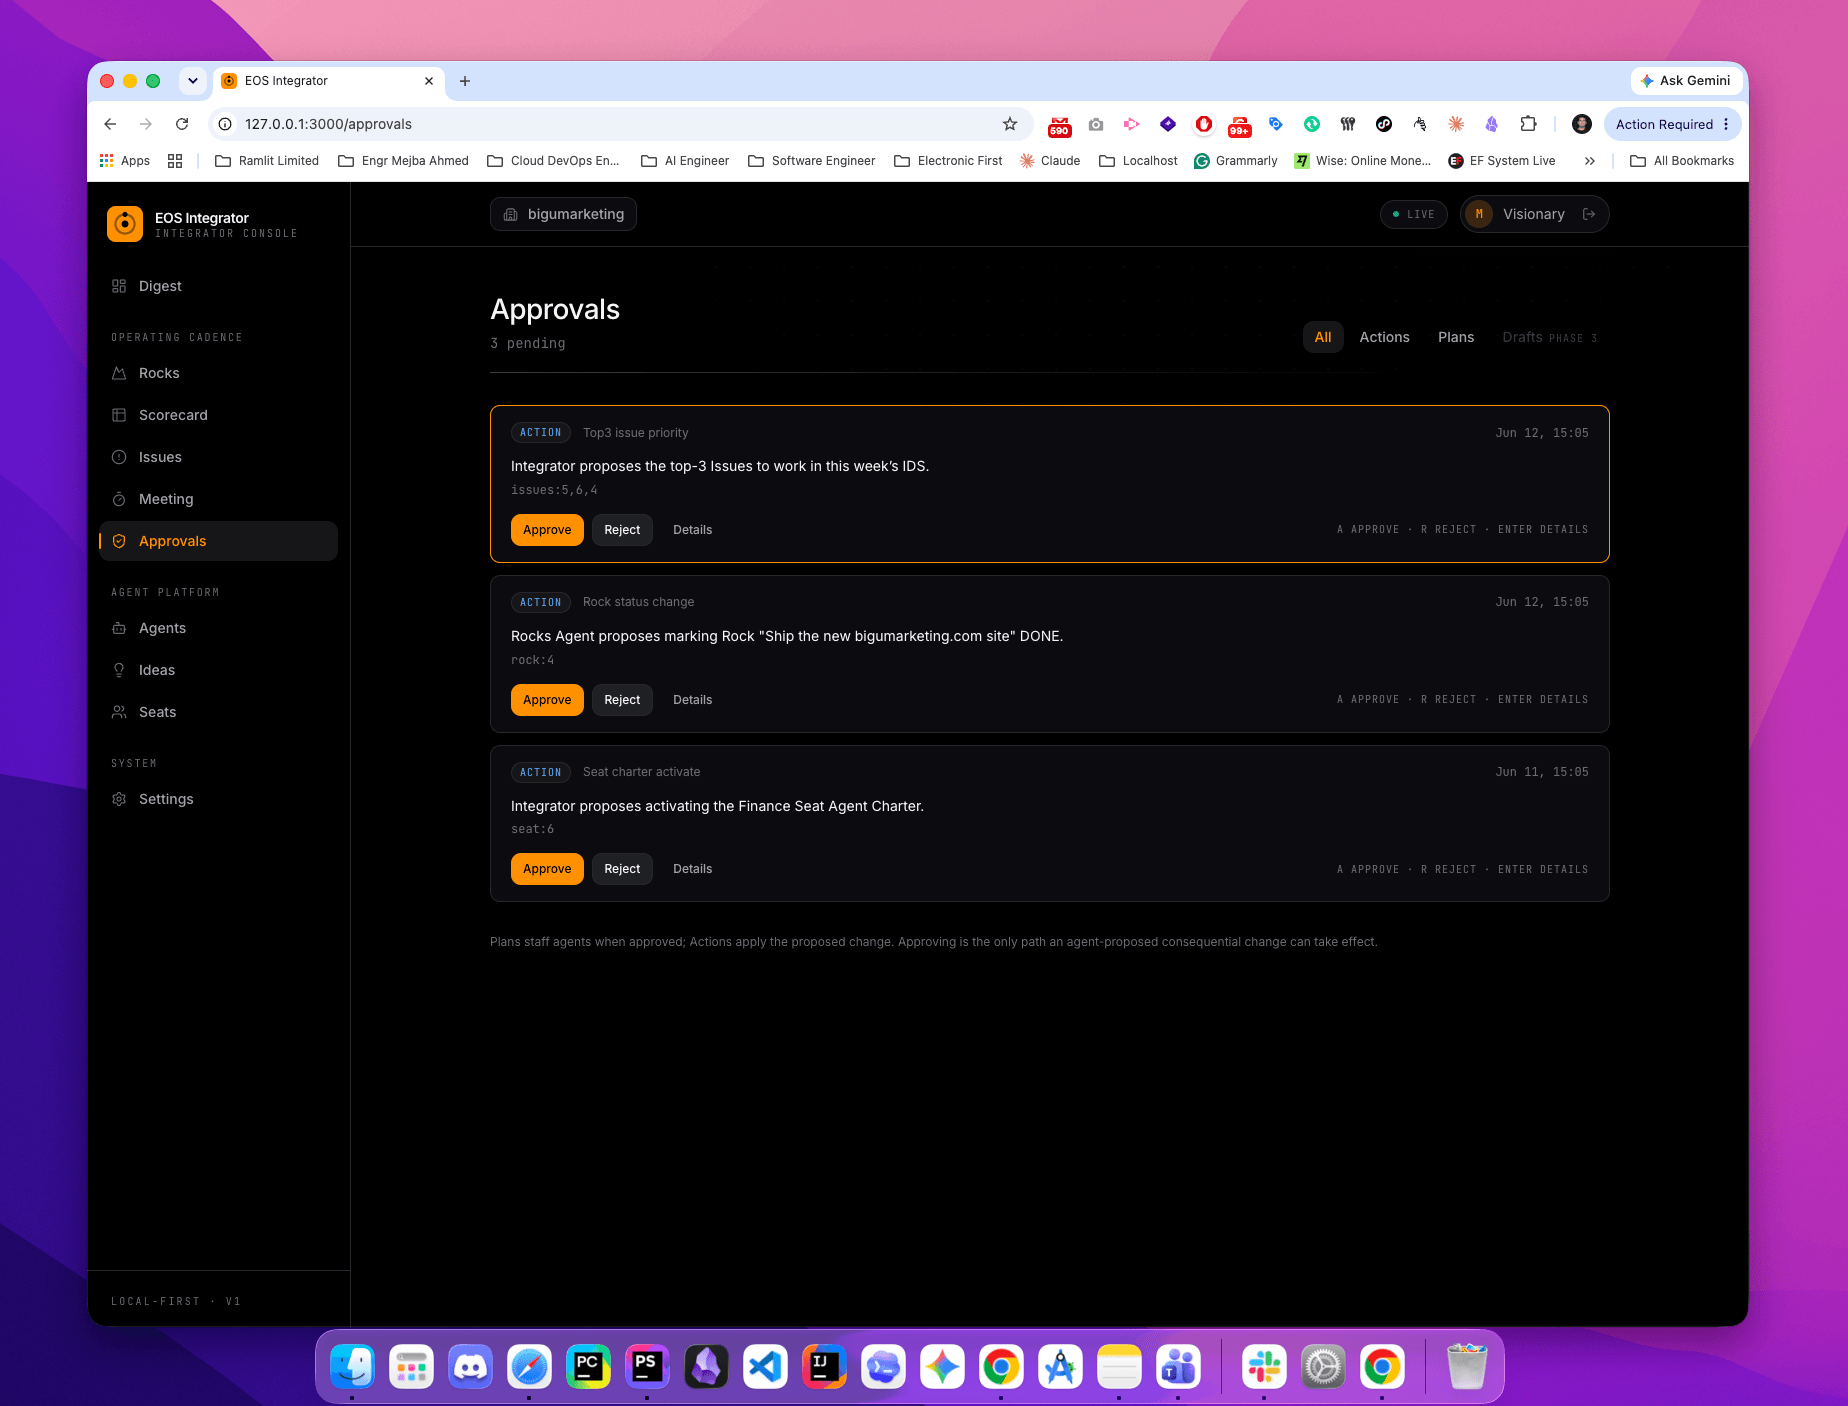This screenshot has width=1848, height=1406.
Task: Approve the Rock status change action
Action: 547,700
